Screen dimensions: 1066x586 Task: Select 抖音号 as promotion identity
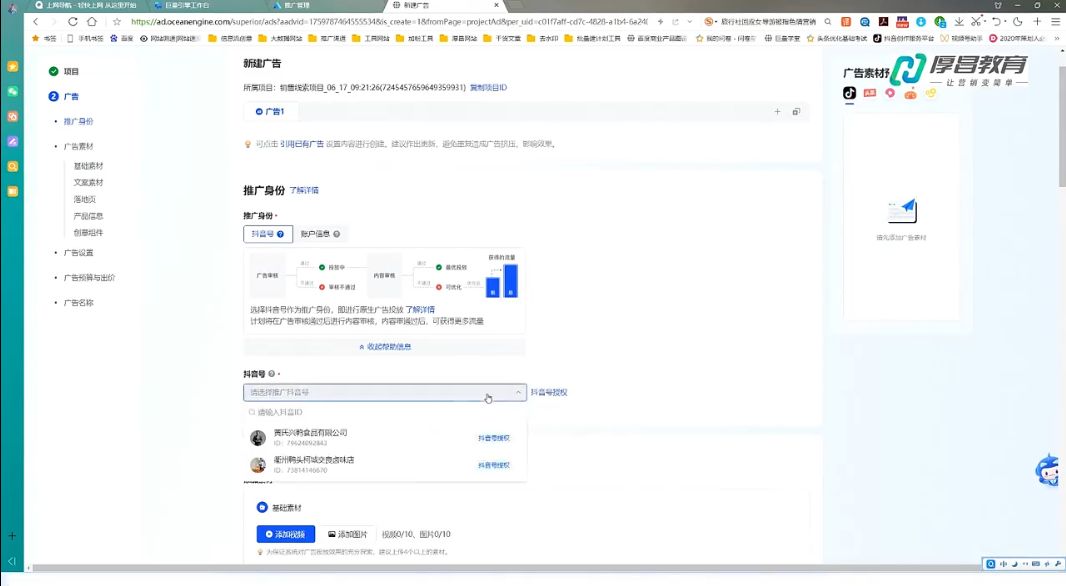click(268, 234)
